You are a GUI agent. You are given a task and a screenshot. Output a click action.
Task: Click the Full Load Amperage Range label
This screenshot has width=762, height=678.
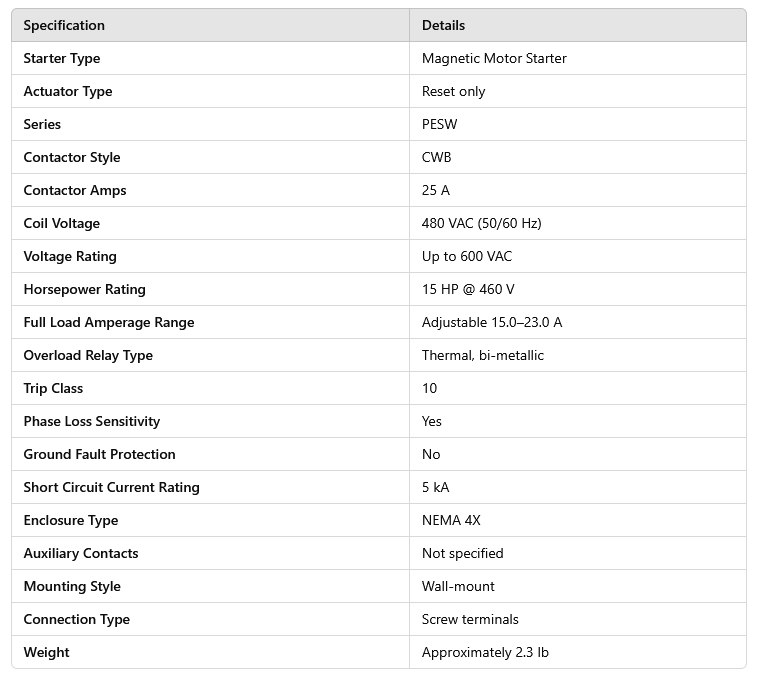pyautogui.click(x=109, y=322)
